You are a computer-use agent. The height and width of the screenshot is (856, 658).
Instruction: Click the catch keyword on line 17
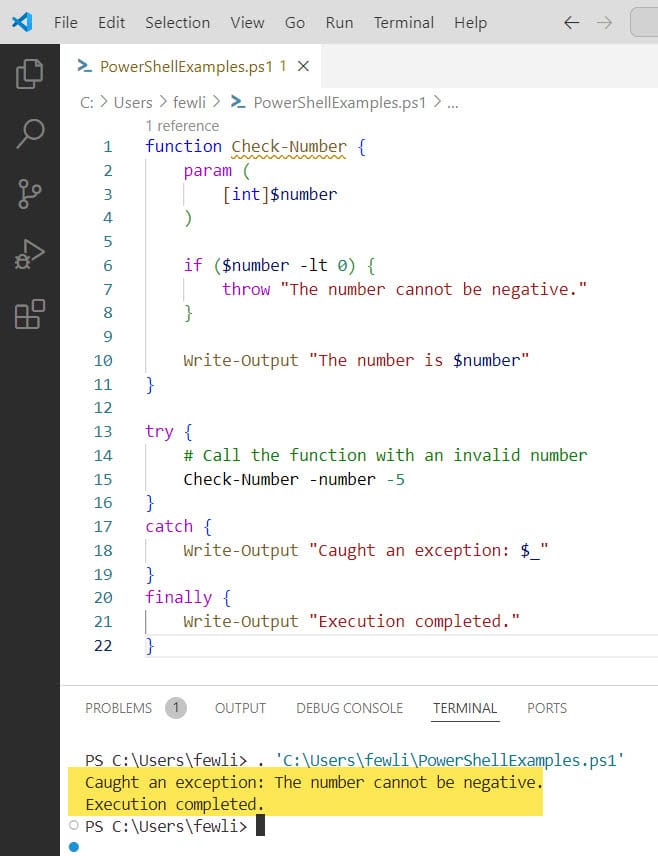point(169,526)
